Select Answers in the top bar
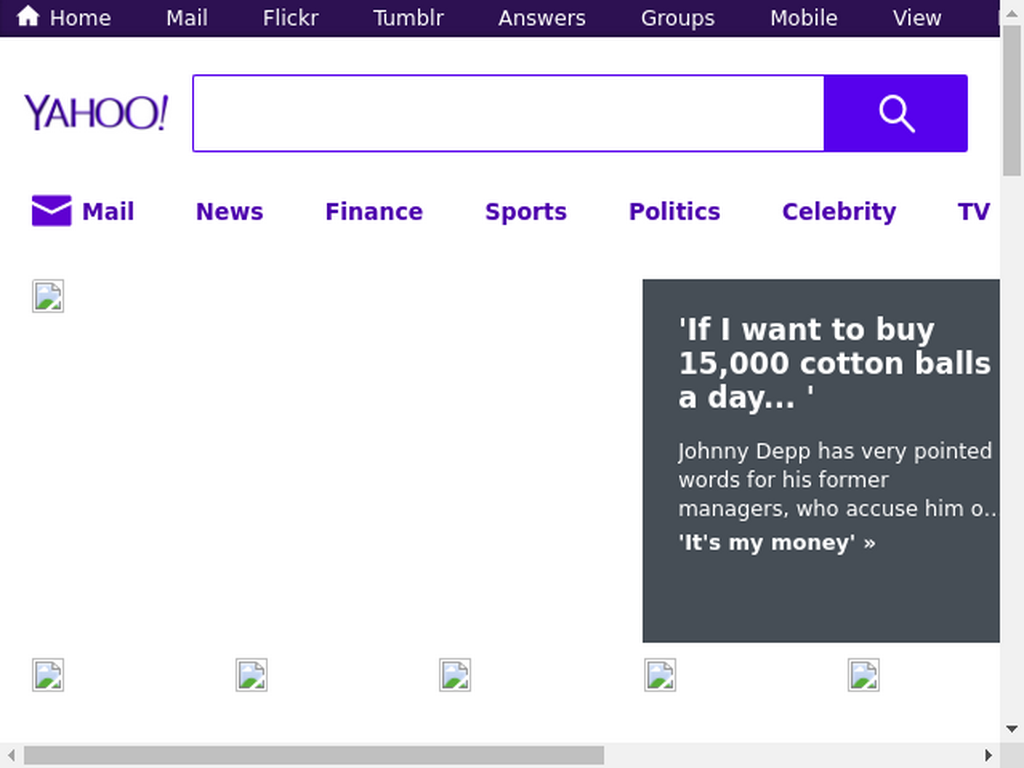Screen dimensions: 1024x768 pos(541,18)
